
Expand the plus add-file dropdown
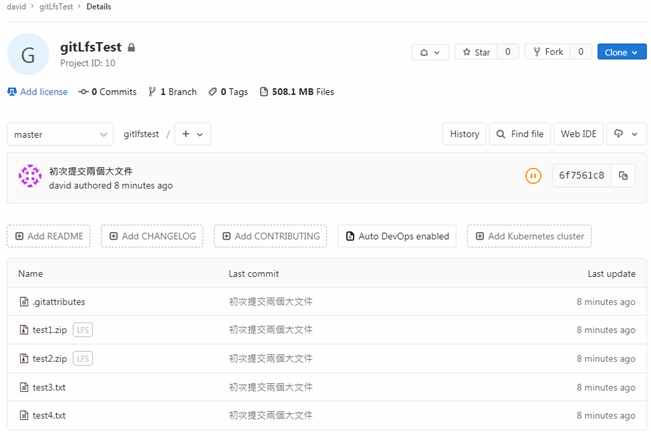coord(192,134)
